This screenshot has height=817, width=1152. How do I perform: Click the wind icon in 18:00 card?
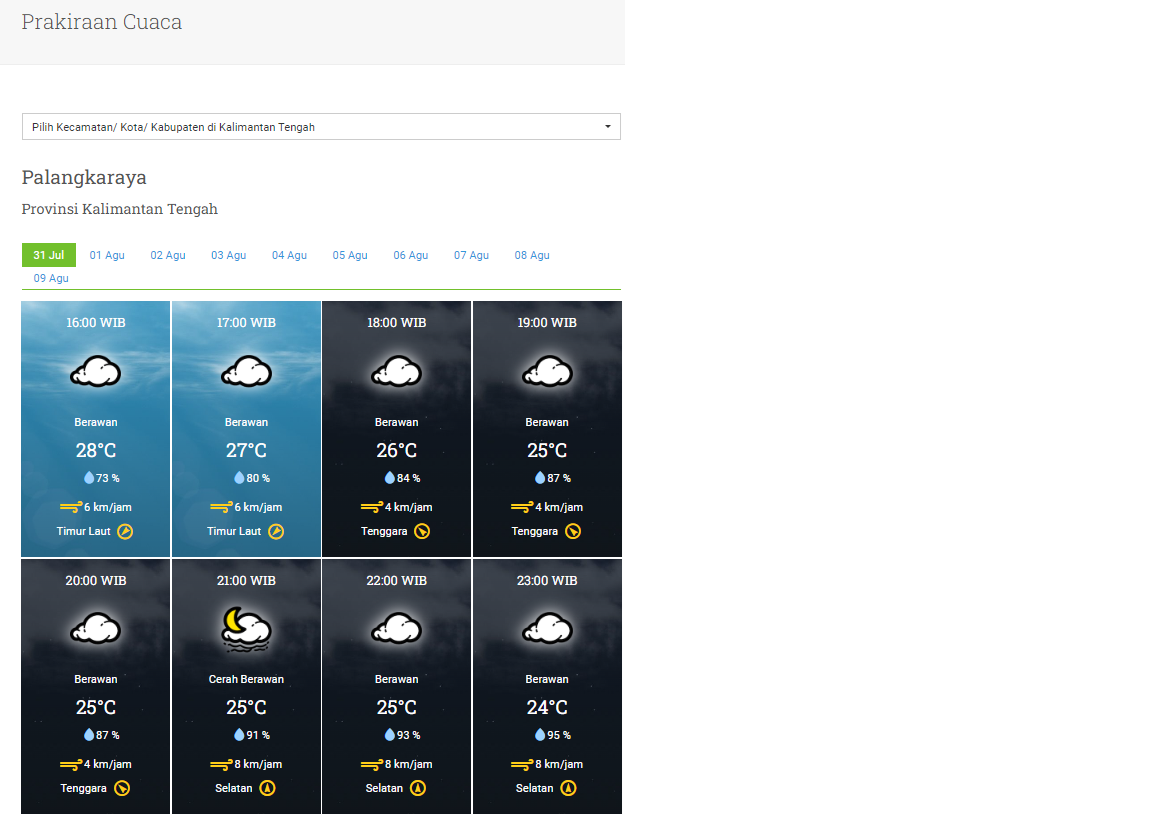pos(372,507)
